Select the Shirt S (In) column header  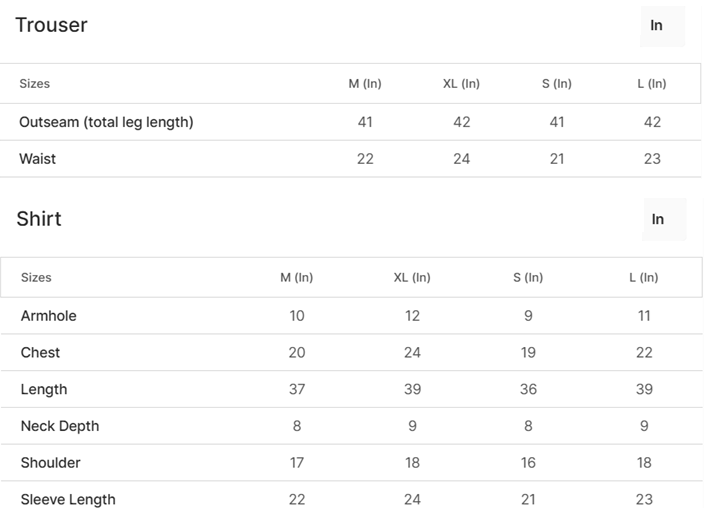tap(528, 277)
